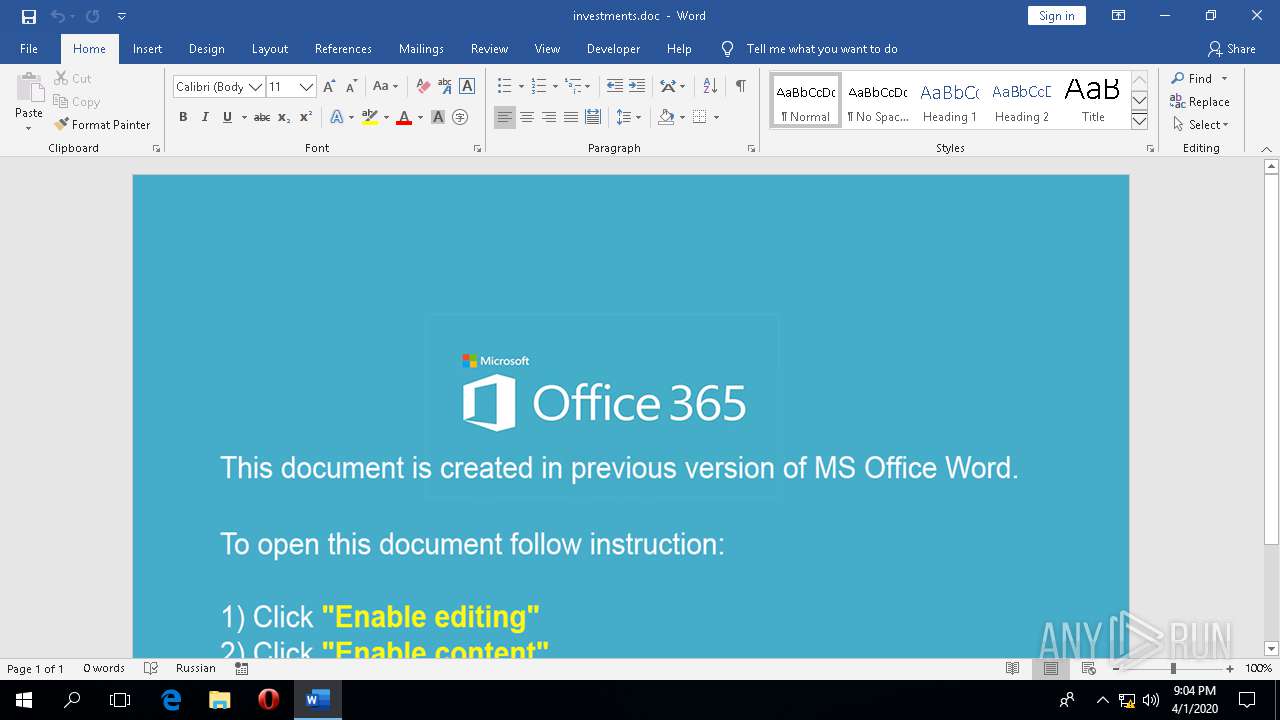This screenshot has width=1280, height=720.
Task: Open the Bullets dropdown arrow
Action: point(521,87)
